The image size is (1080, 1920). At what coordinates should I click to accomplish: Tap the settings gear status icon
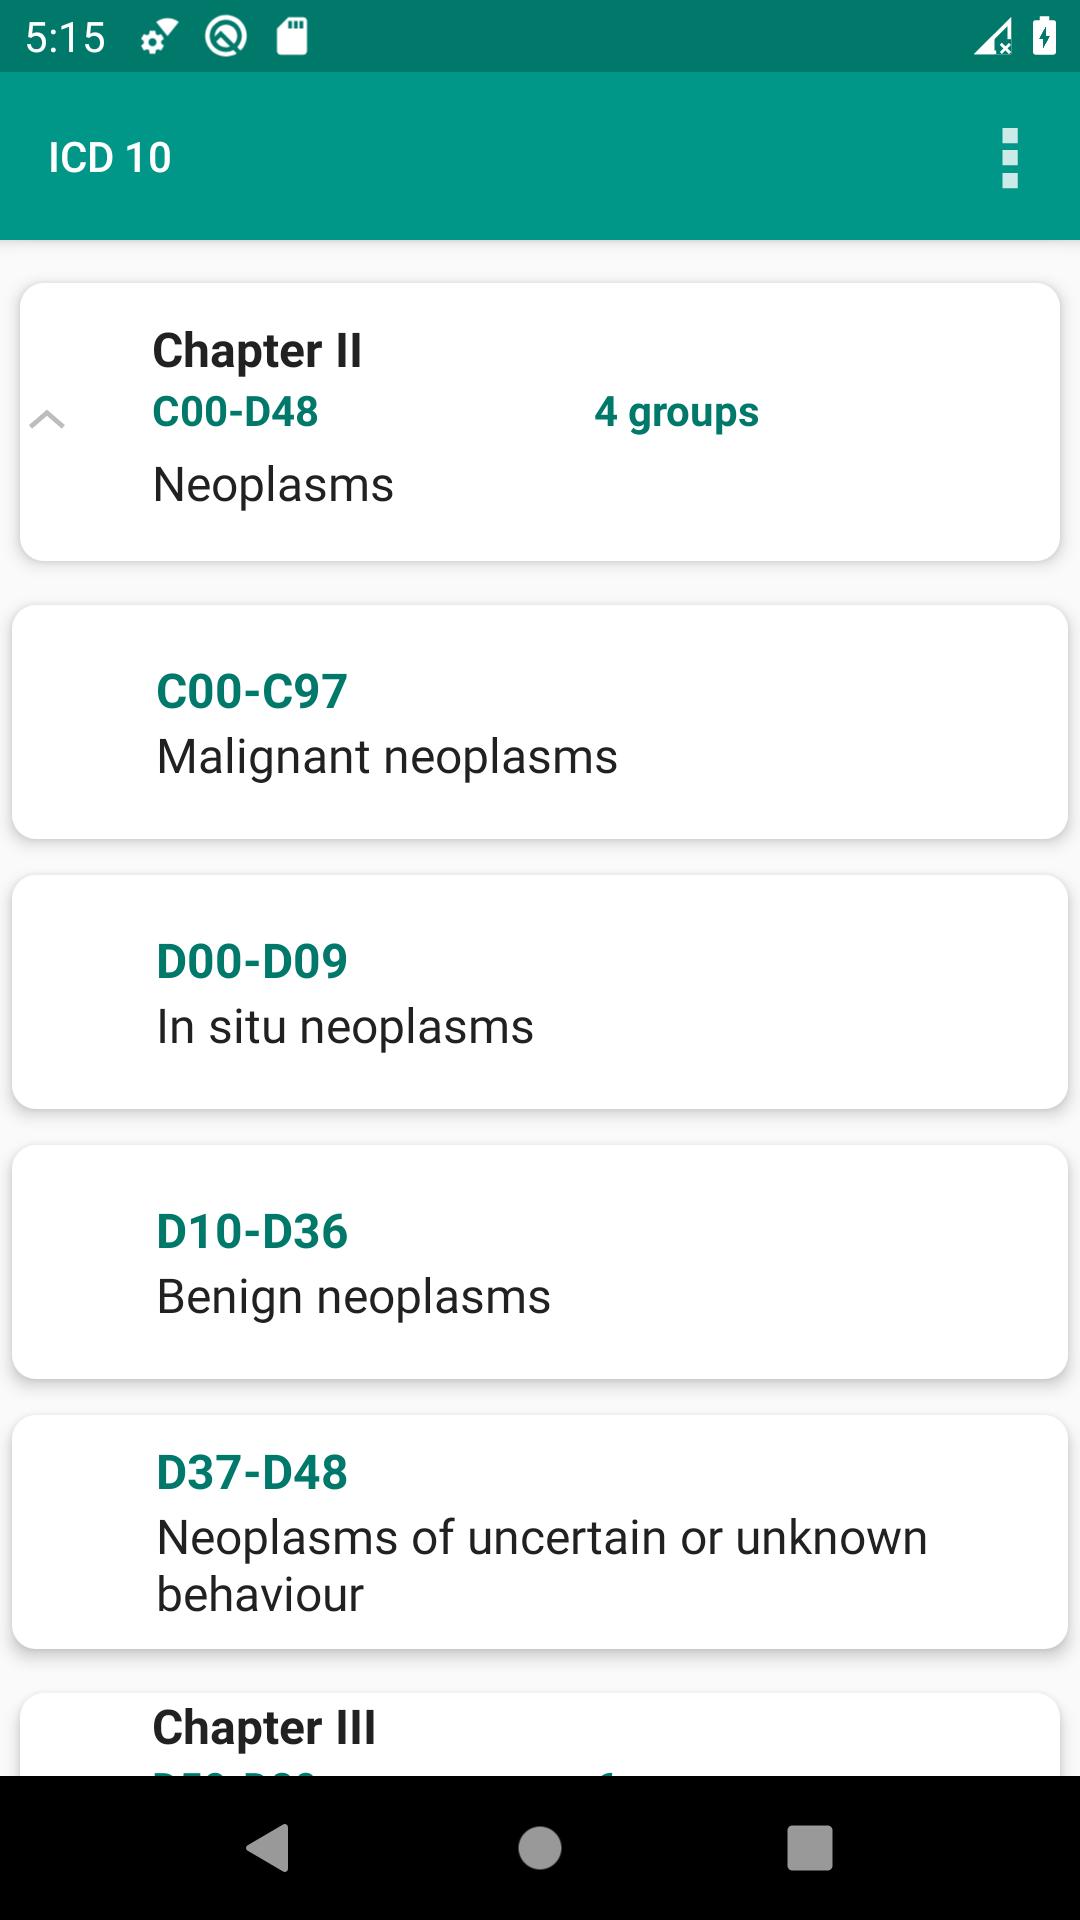(157, 38)
